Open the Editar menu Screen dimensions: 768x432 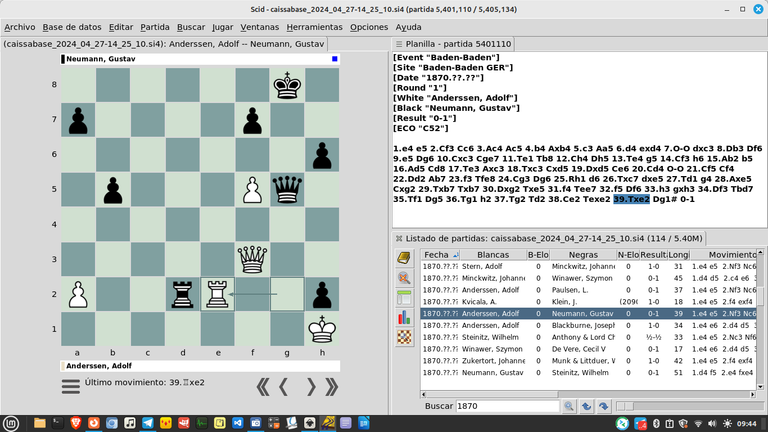click(120, 27)
